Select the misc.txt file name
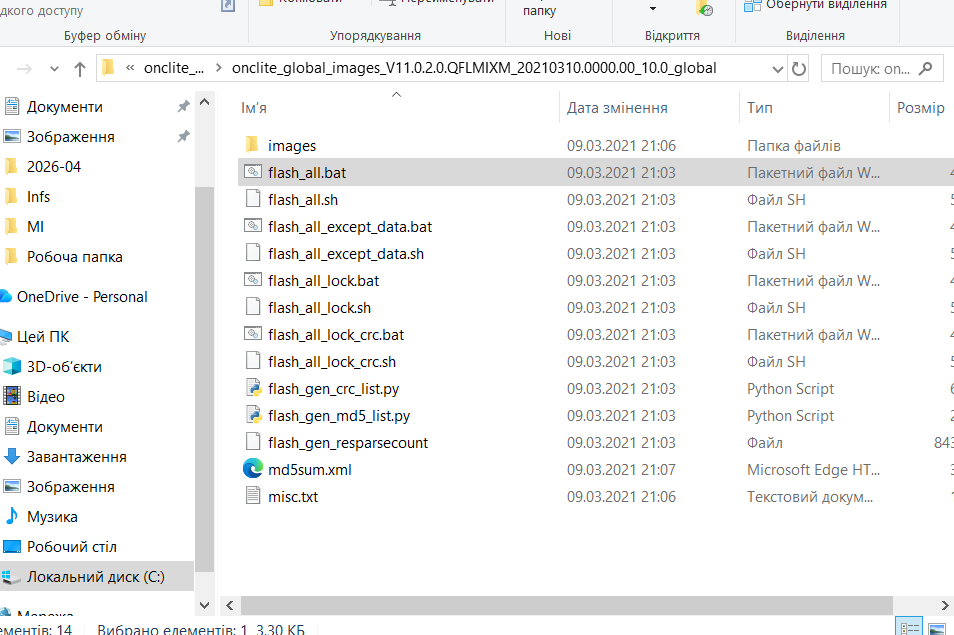The height and width of the screenshot is (635, 954). pos(293,497)
